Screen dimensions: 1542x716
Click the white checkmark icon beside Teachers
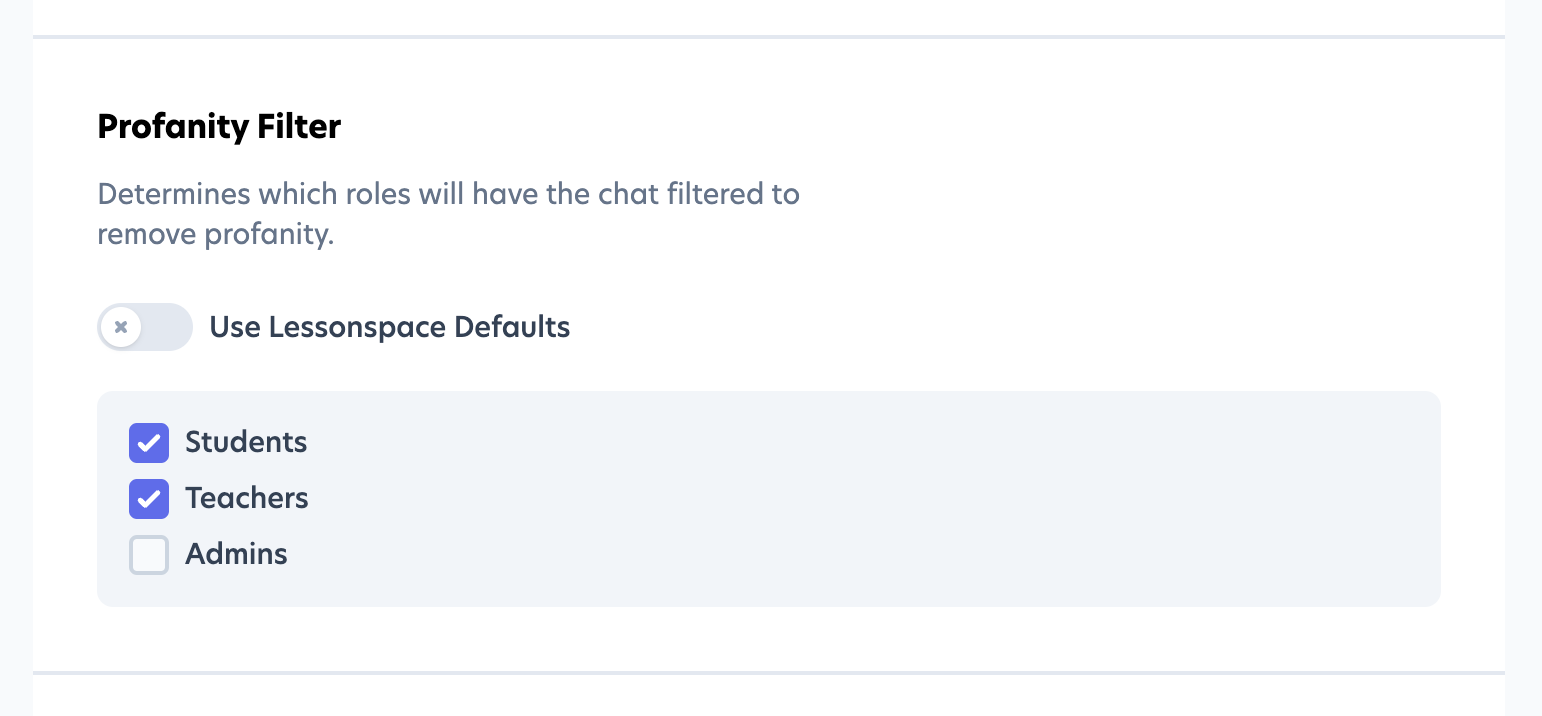coord(149,499)
